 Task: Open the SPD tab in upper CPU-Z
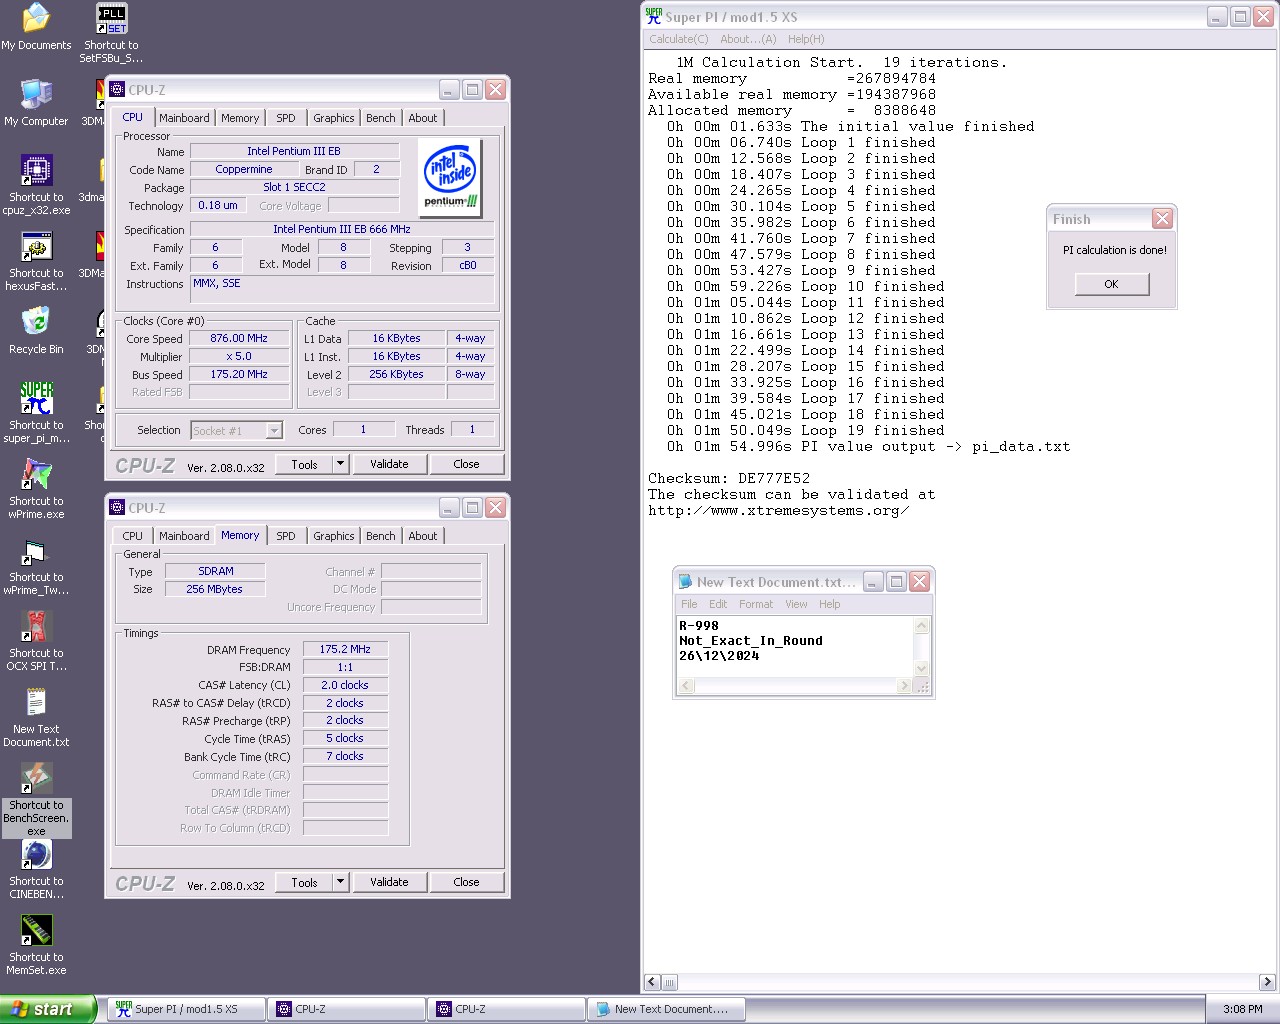pyautogui.click(x=286, y=118)
